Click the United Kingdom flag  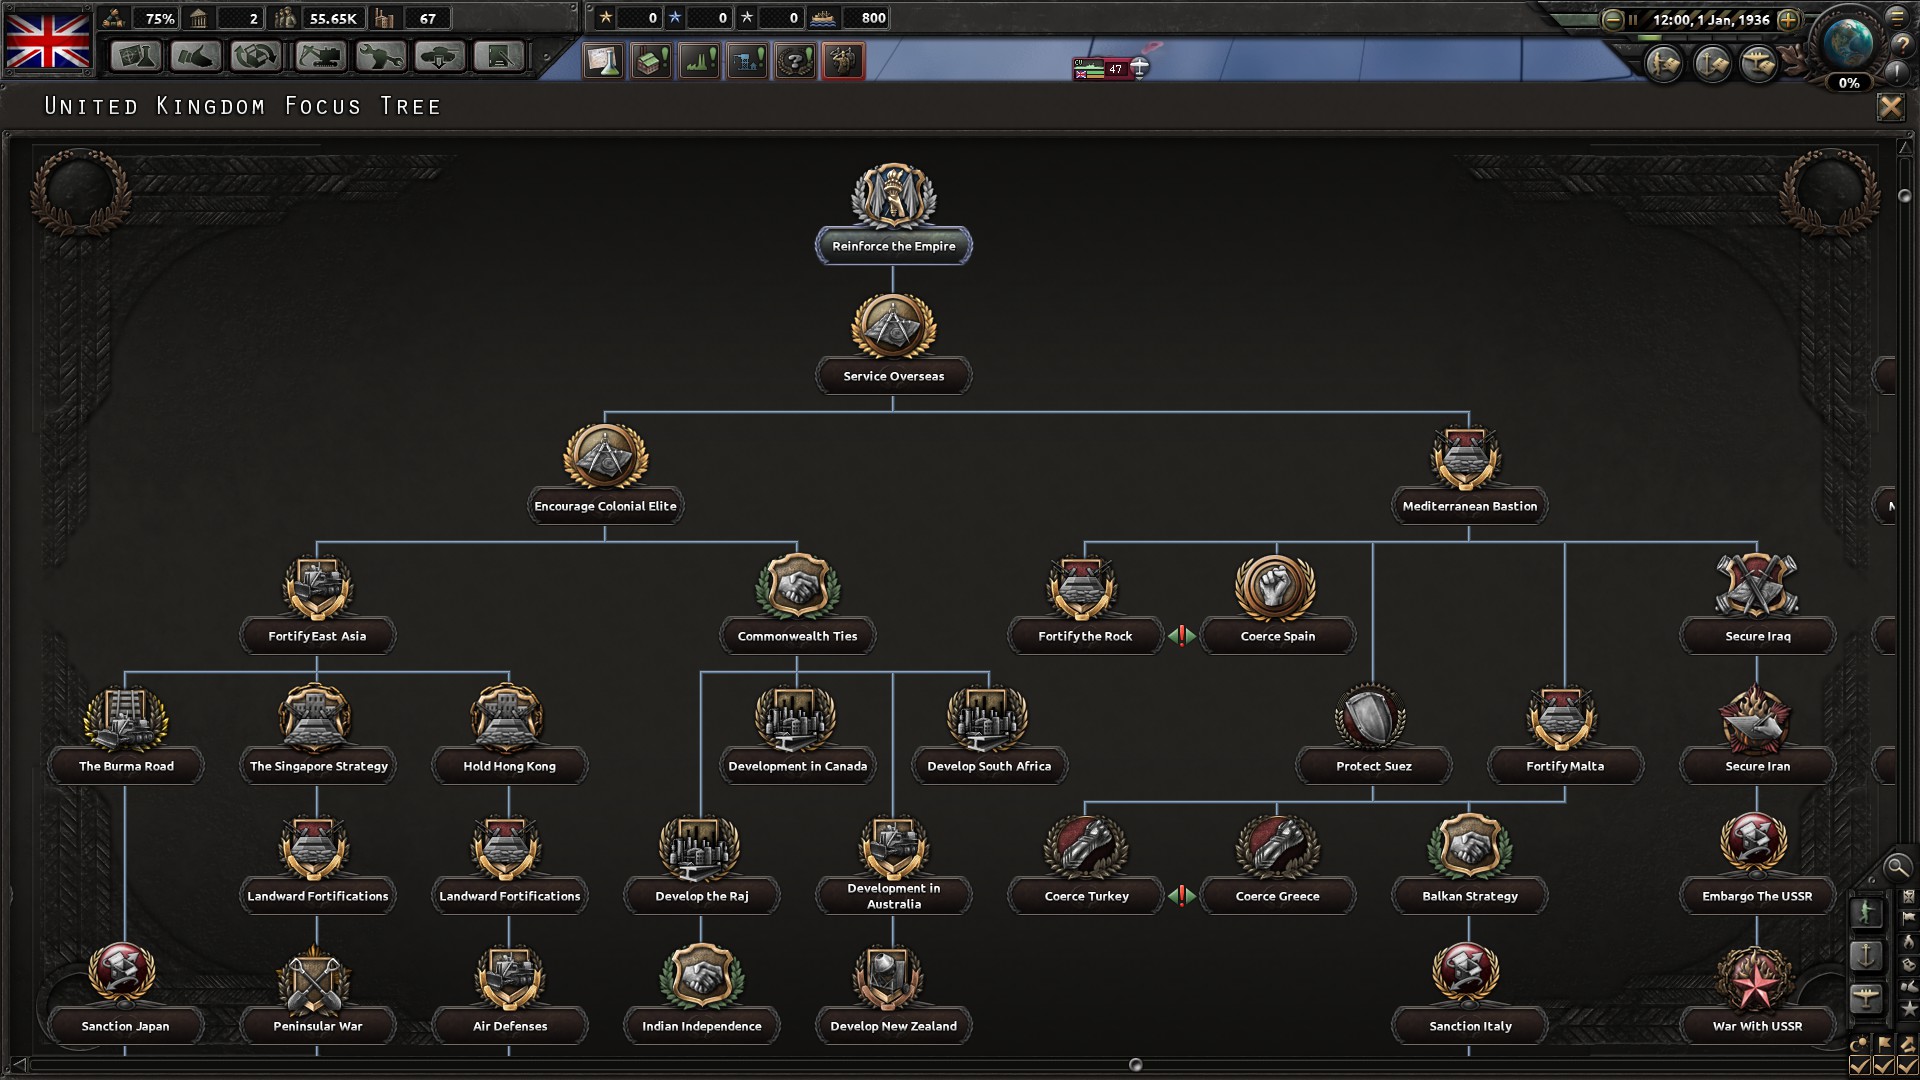(48, 40)
